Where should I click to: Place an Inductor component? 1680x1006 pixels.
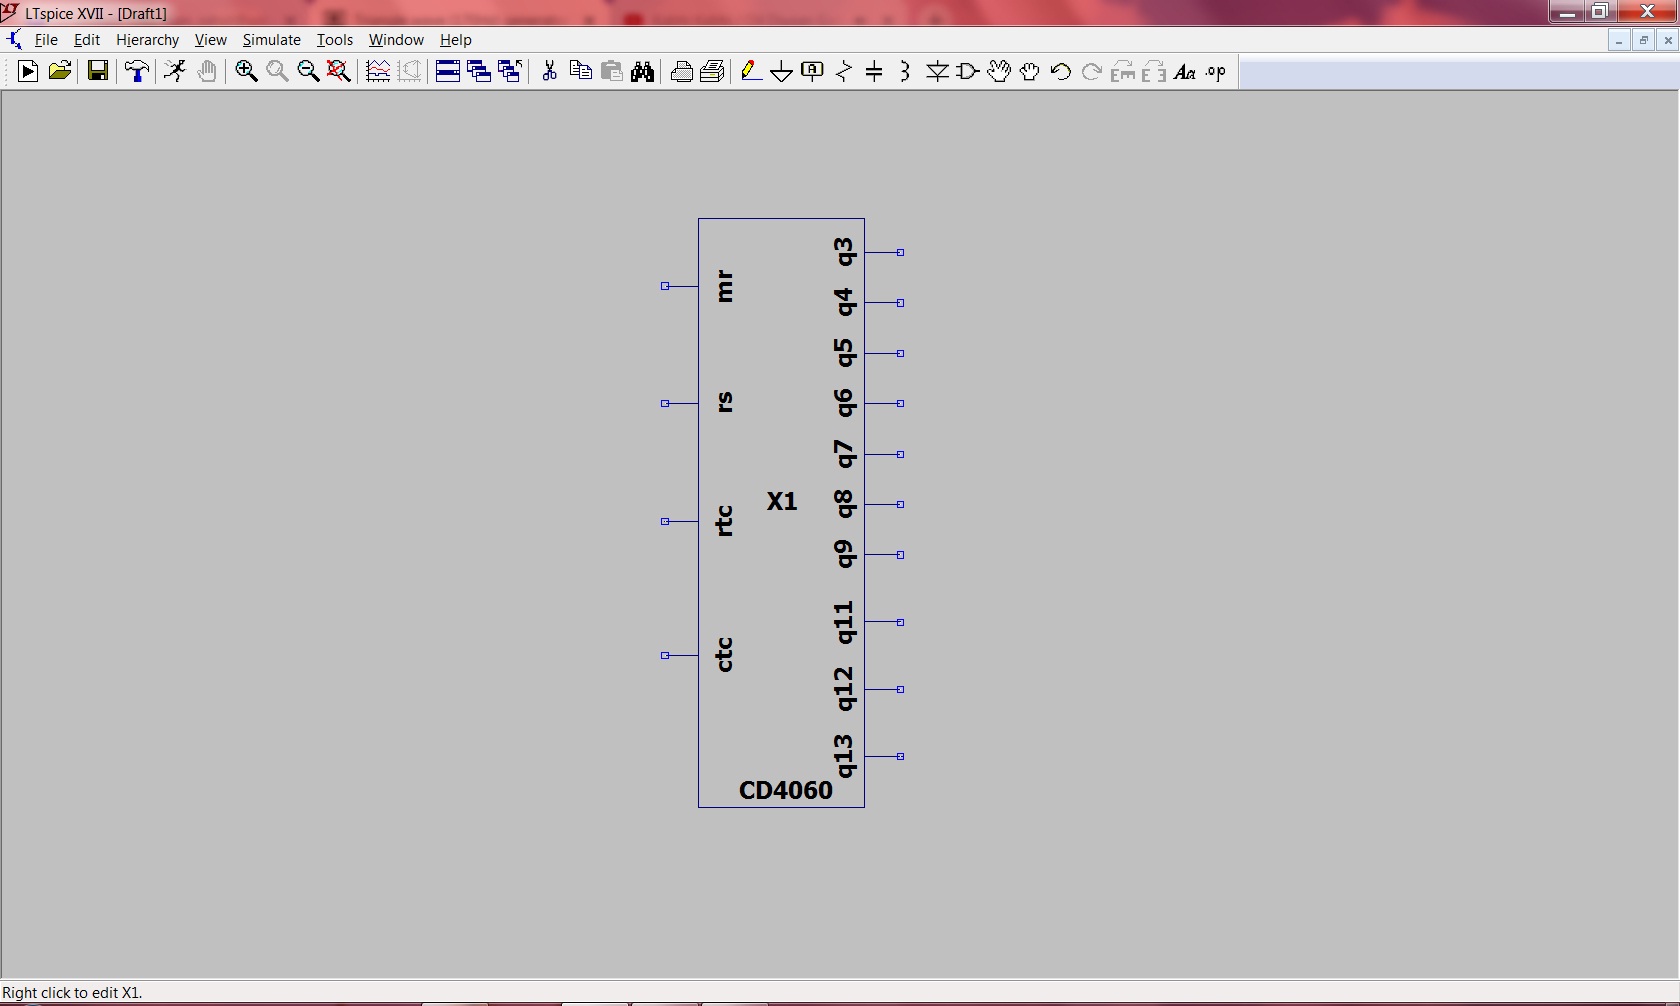pos(905,71)
